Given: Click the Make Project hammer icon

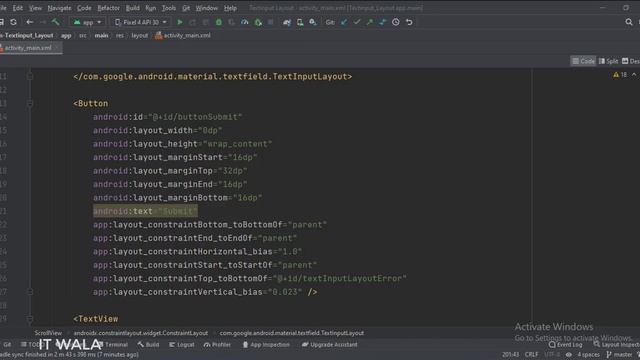Looking at the screenshot, I should 56,22.
